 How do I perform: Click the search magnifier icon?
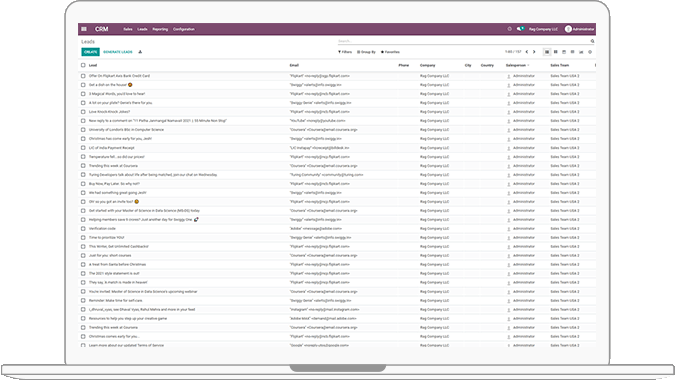click(x=592, y=41)
